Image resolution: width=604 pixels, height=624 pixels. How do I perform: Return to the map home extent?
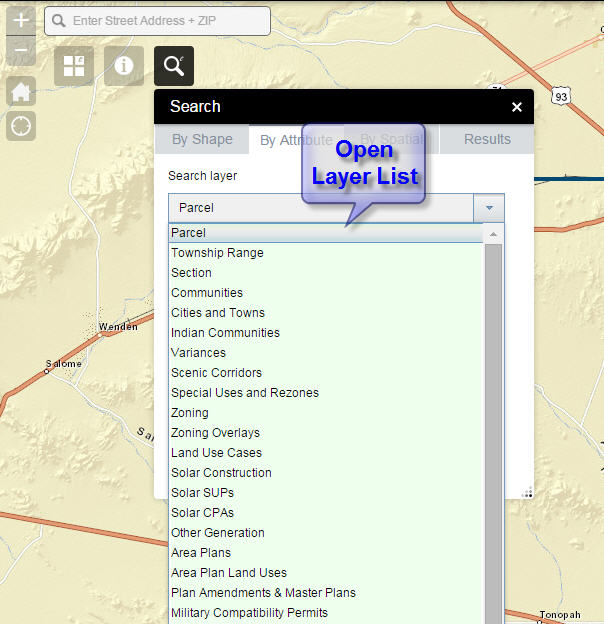(21, 91)
